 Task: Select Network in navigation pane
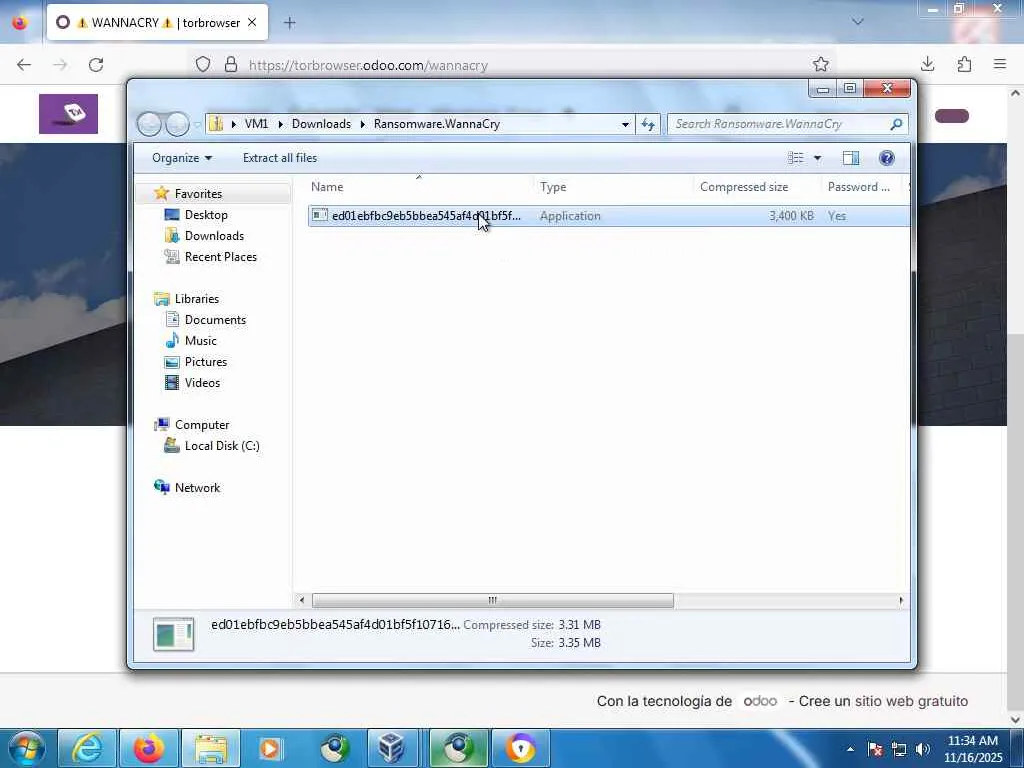(197, 488)
